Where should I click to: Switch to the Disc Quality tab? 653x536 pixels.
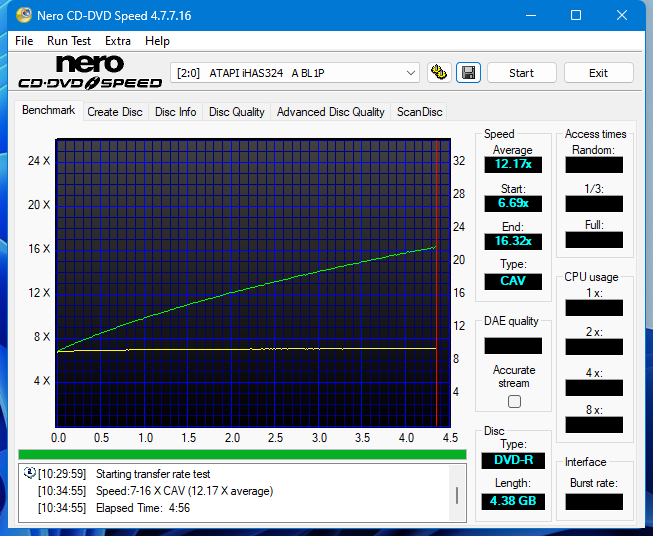pos(237,112)
